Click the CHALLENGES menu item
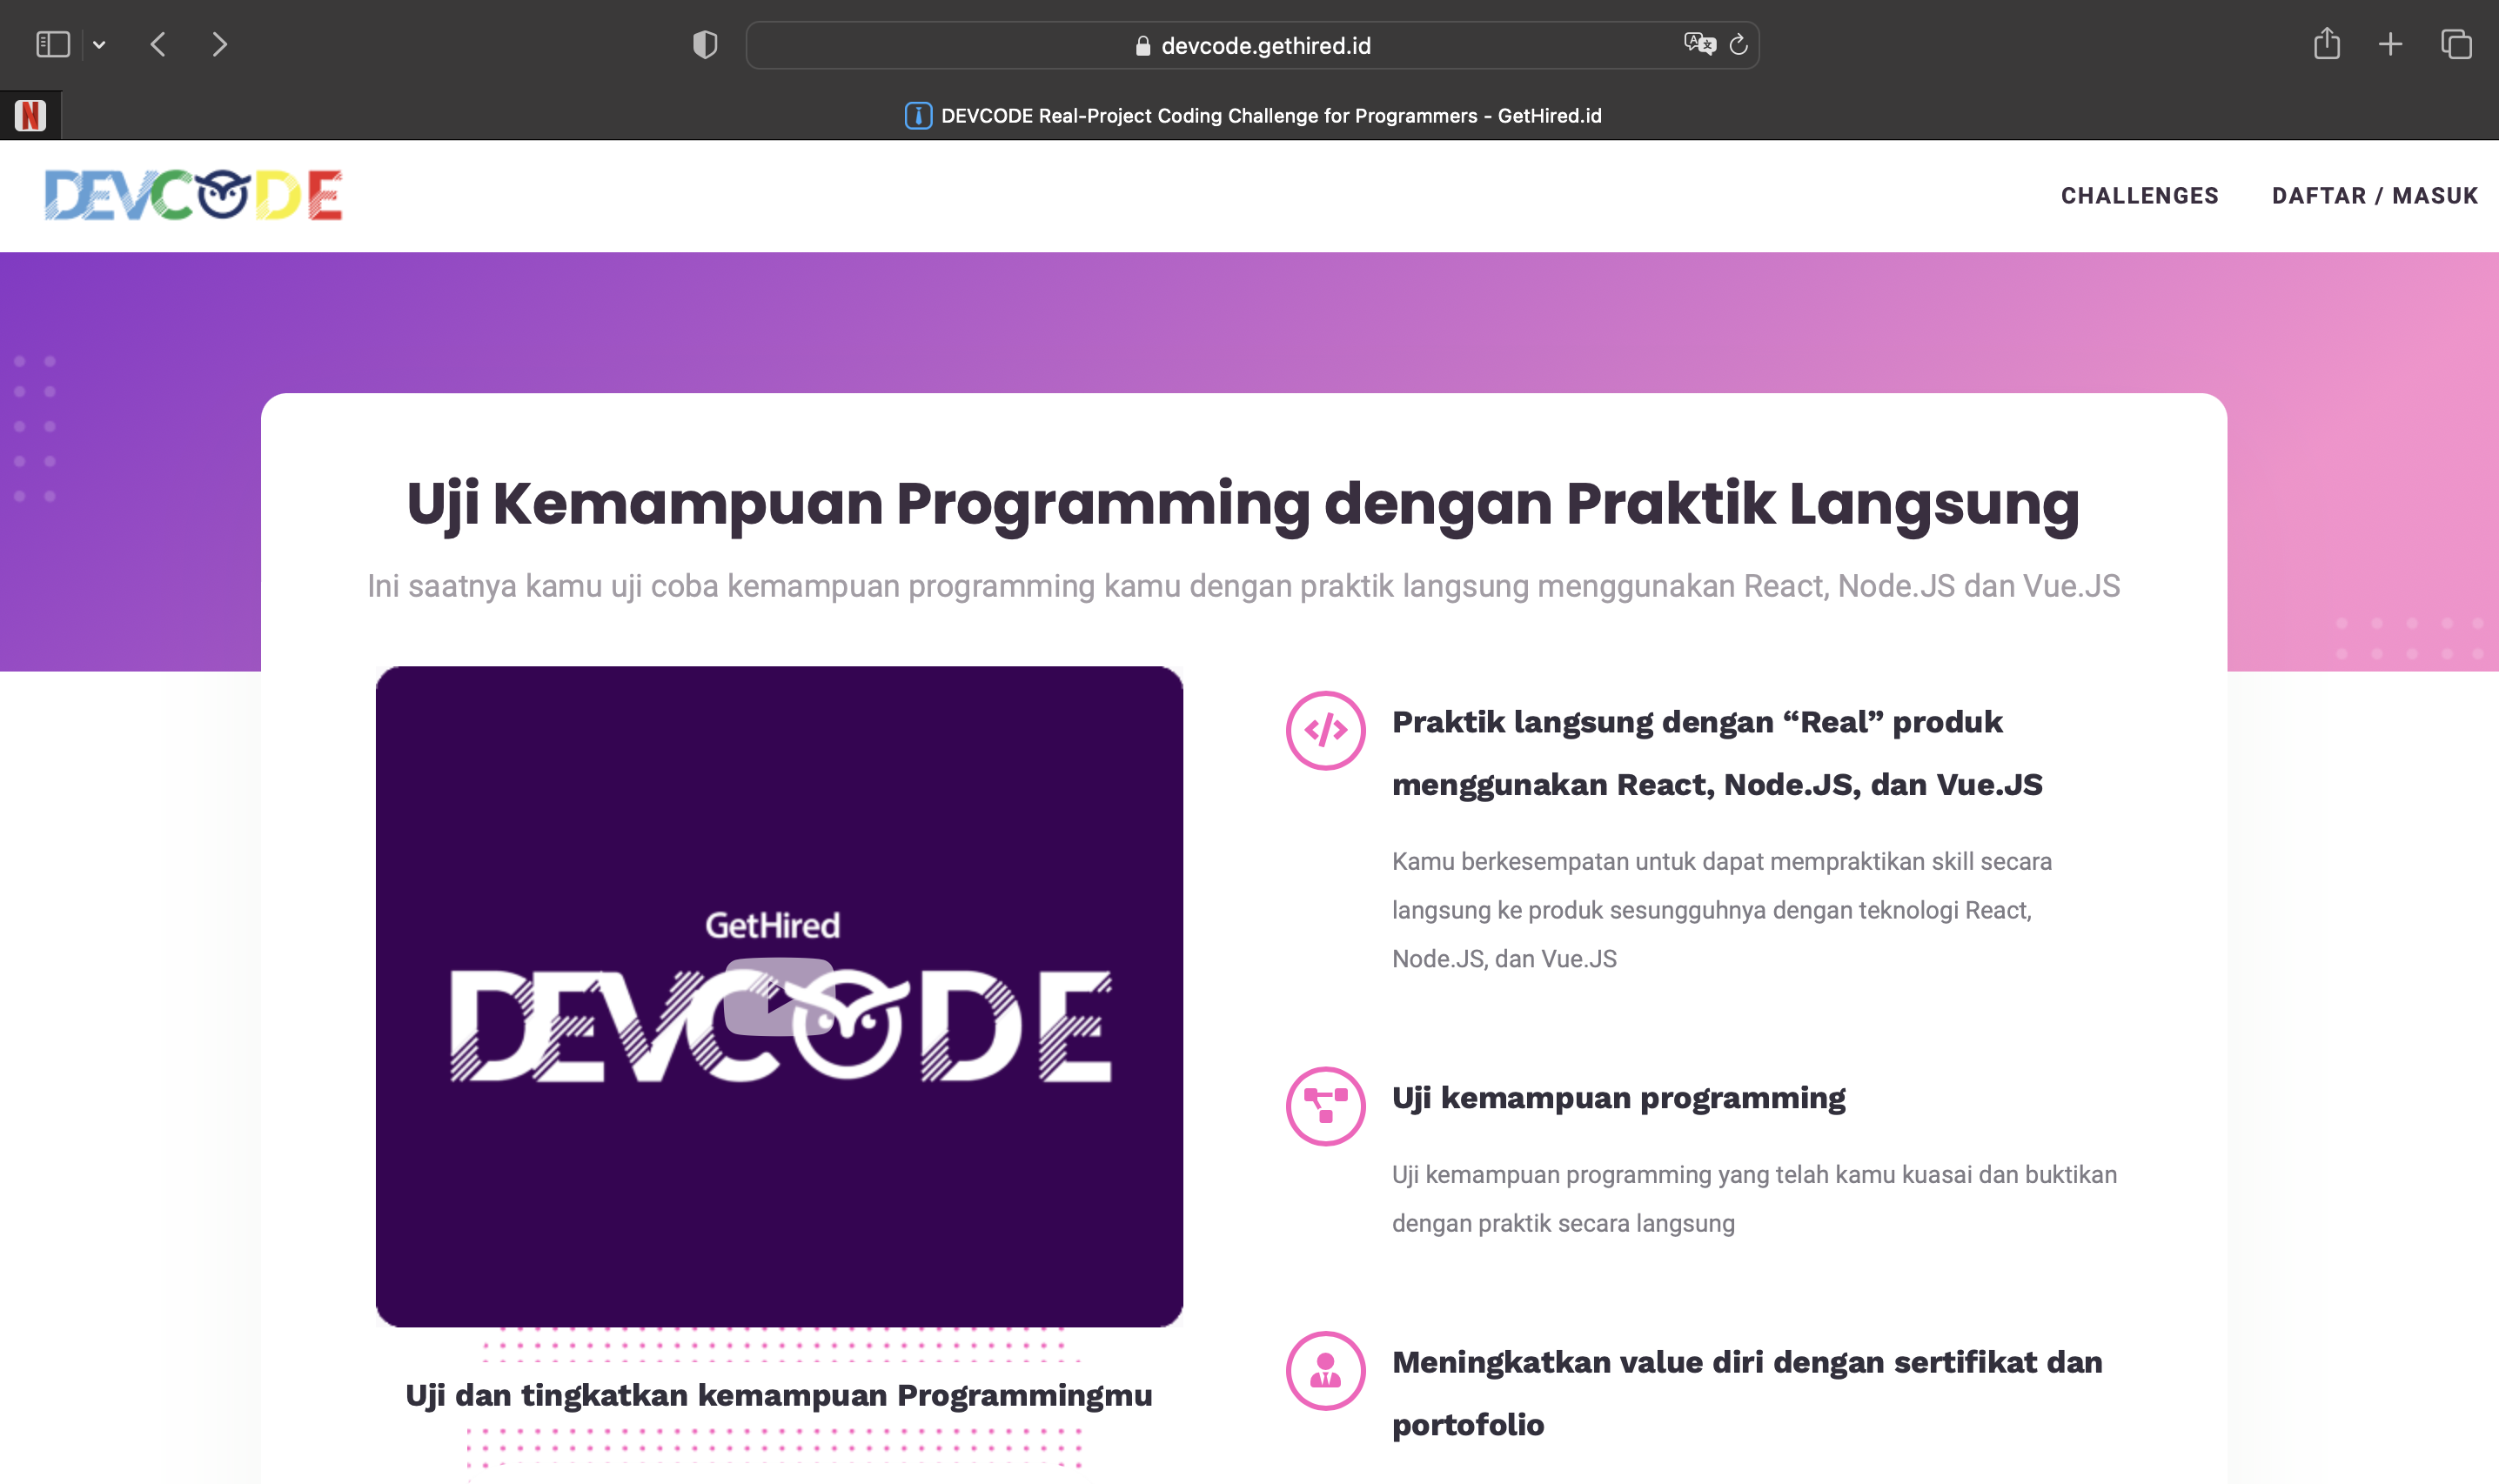 [2141, 194]
